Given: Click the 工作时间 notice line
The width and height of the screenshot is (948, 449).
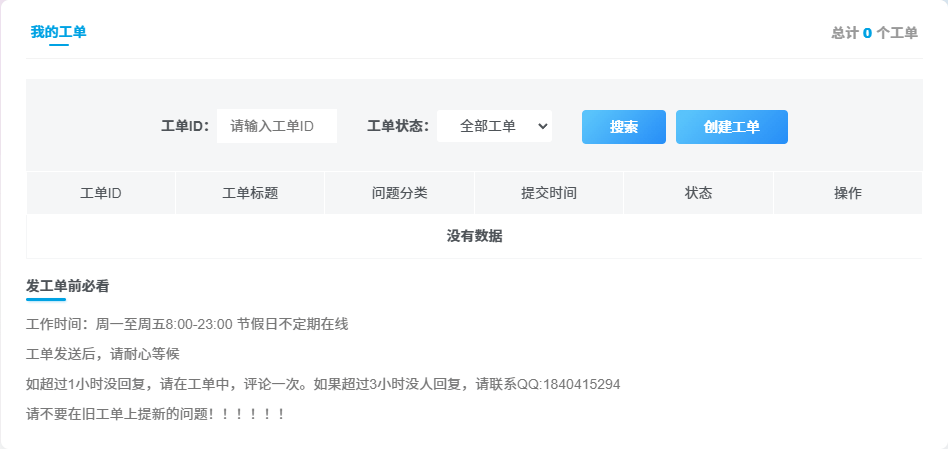Looking at the screenshot, I should tap(187, 324).
